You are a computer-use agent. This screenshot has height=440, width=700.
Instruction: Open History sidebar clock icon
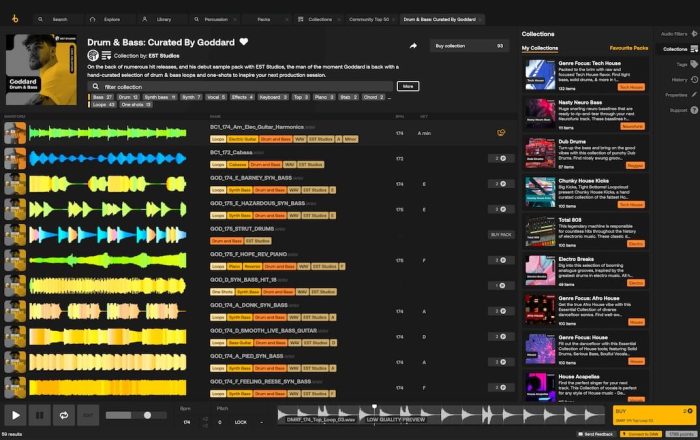[694, 79]
